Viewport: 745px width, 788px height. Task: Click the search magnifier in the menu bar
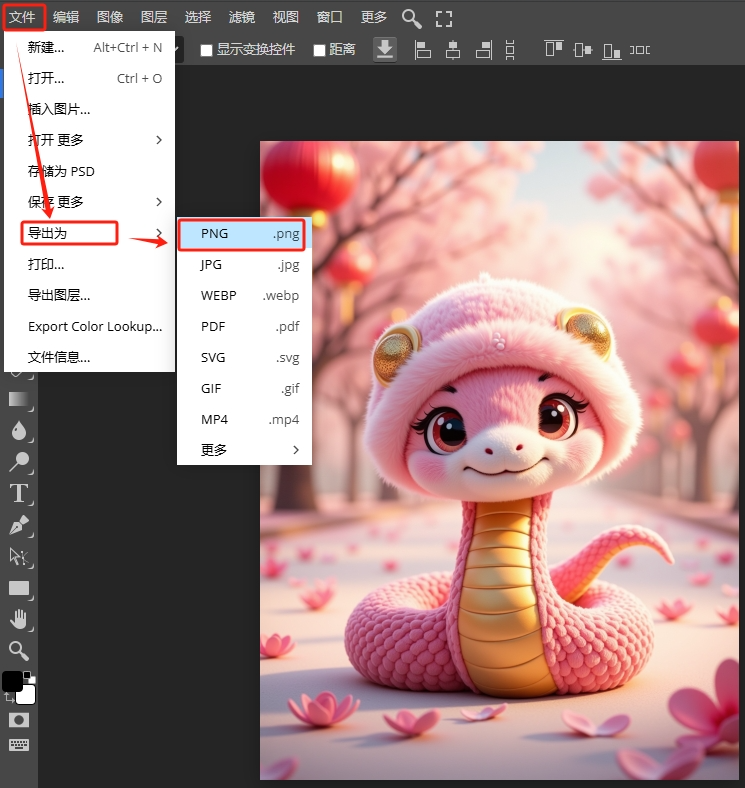[x=411, y=19]
